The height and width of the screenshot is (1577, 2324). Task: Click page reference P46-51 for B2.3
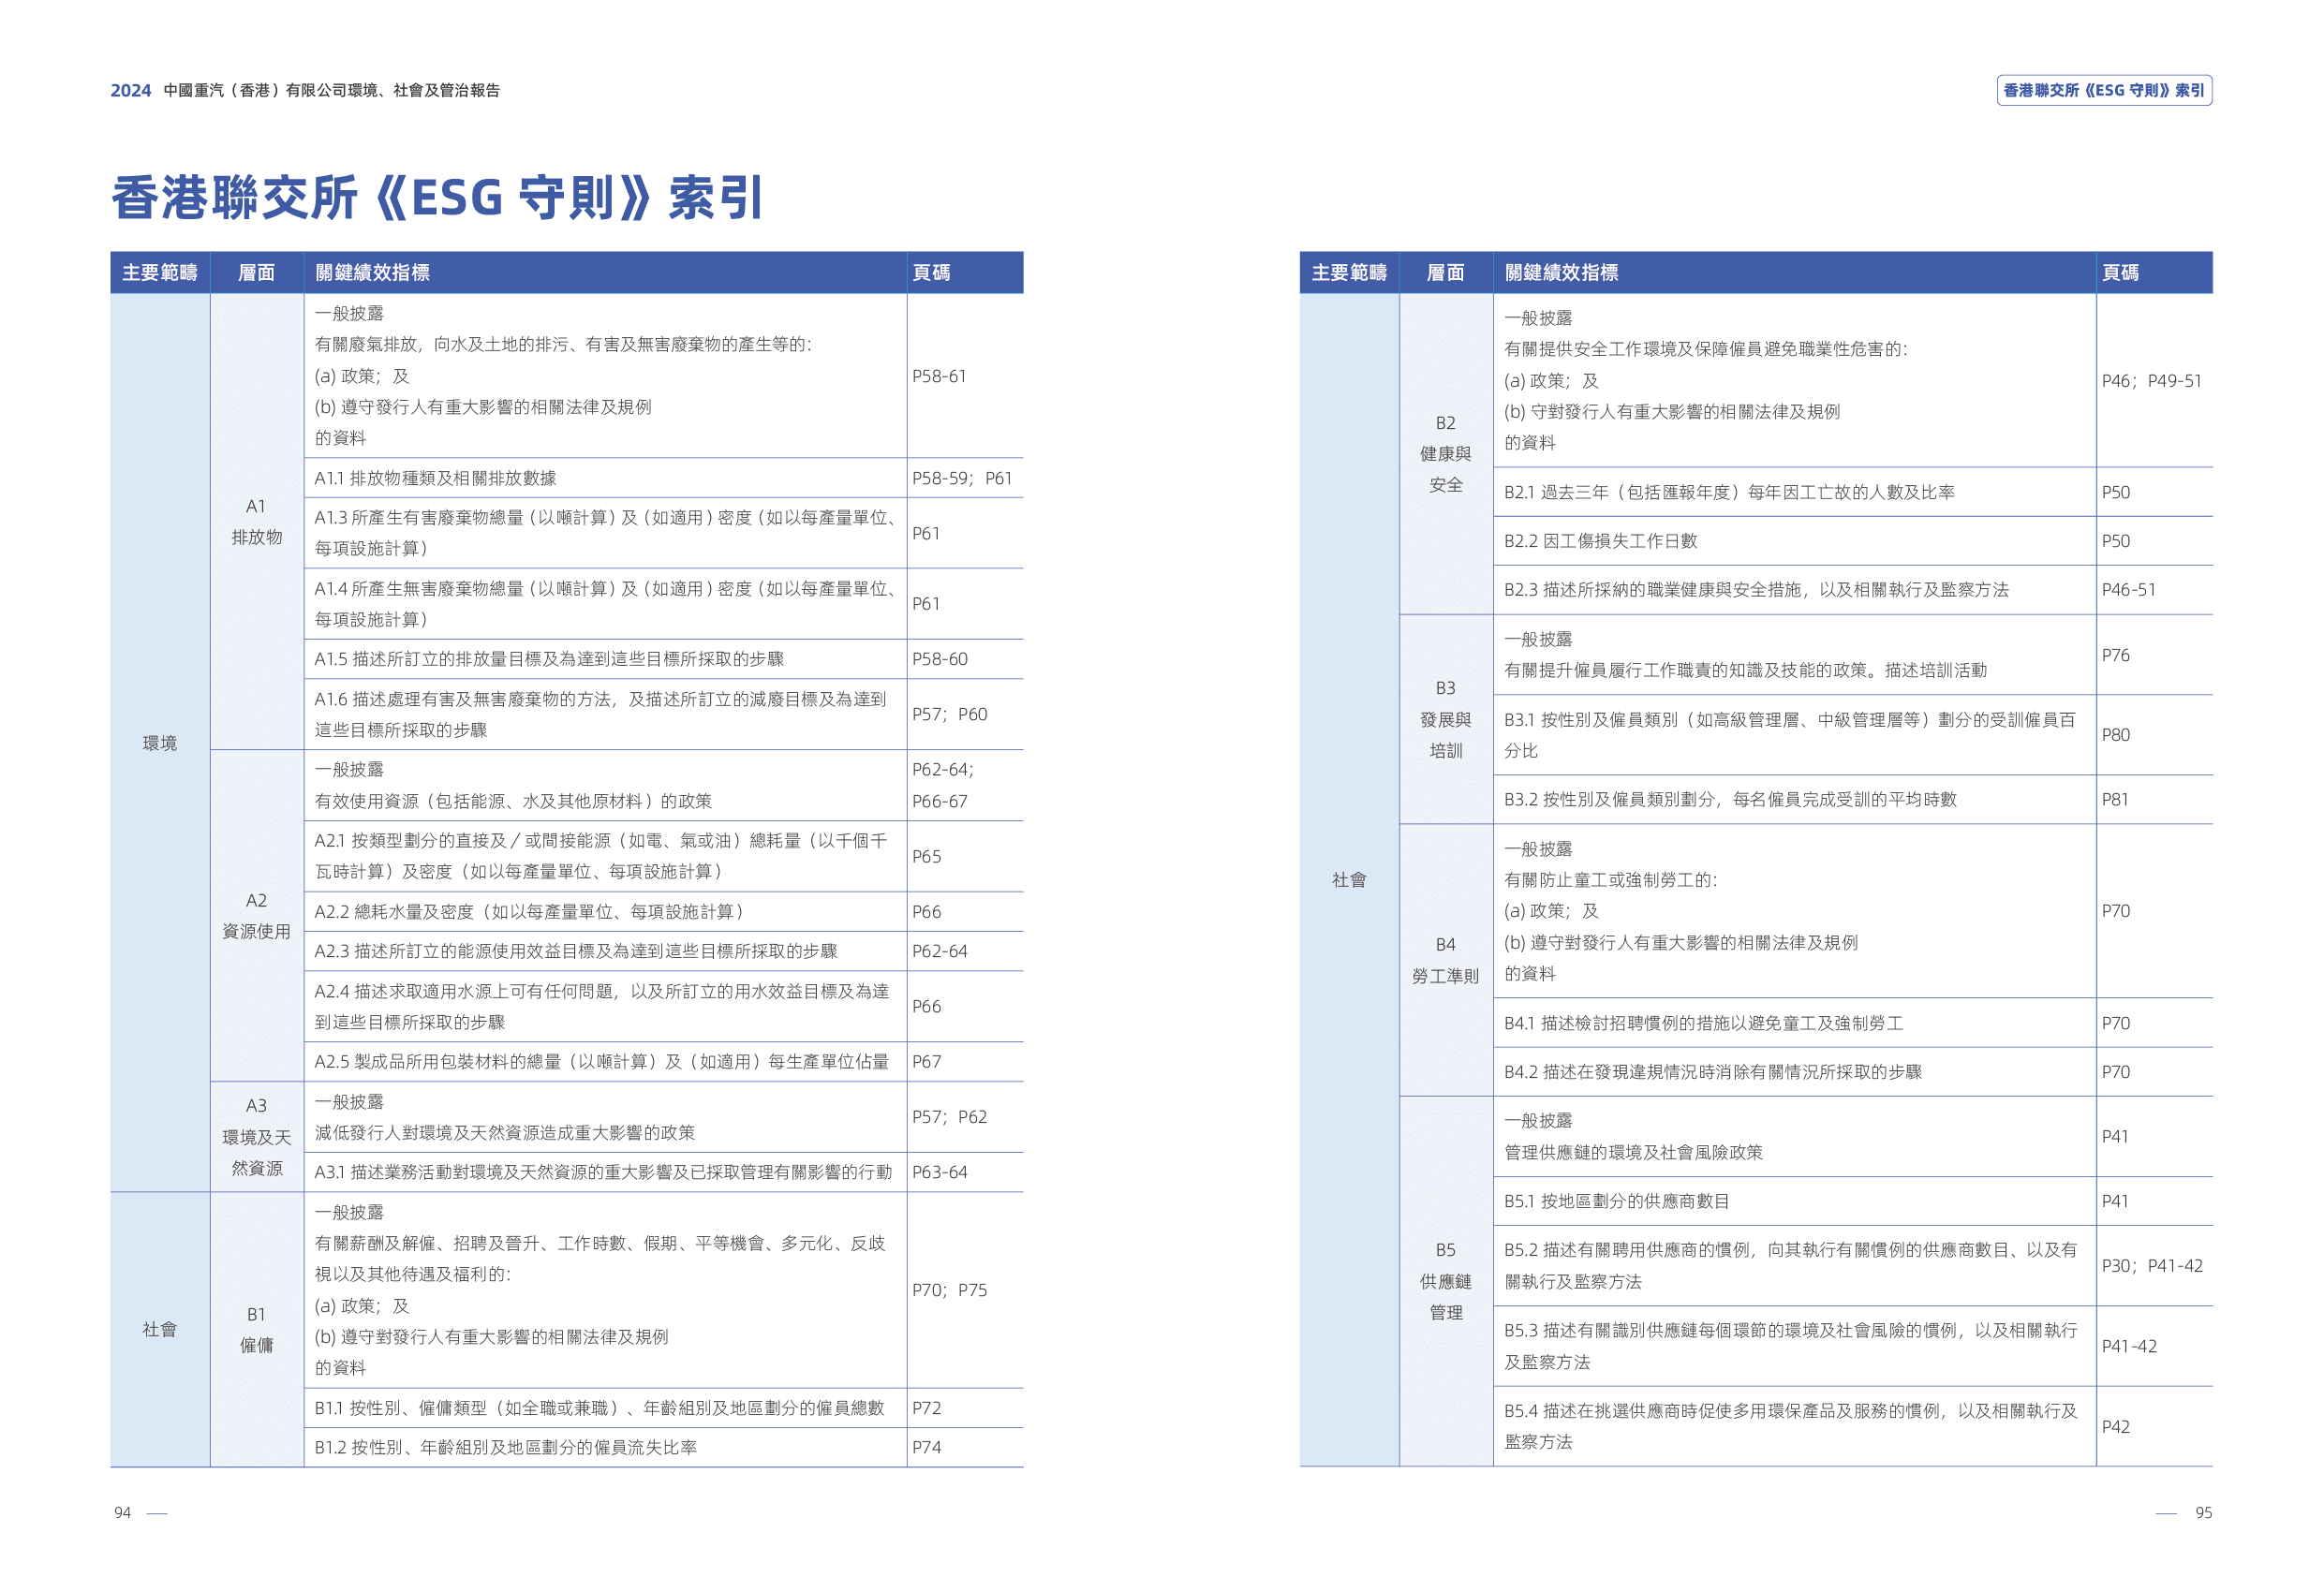(2128, 590)
